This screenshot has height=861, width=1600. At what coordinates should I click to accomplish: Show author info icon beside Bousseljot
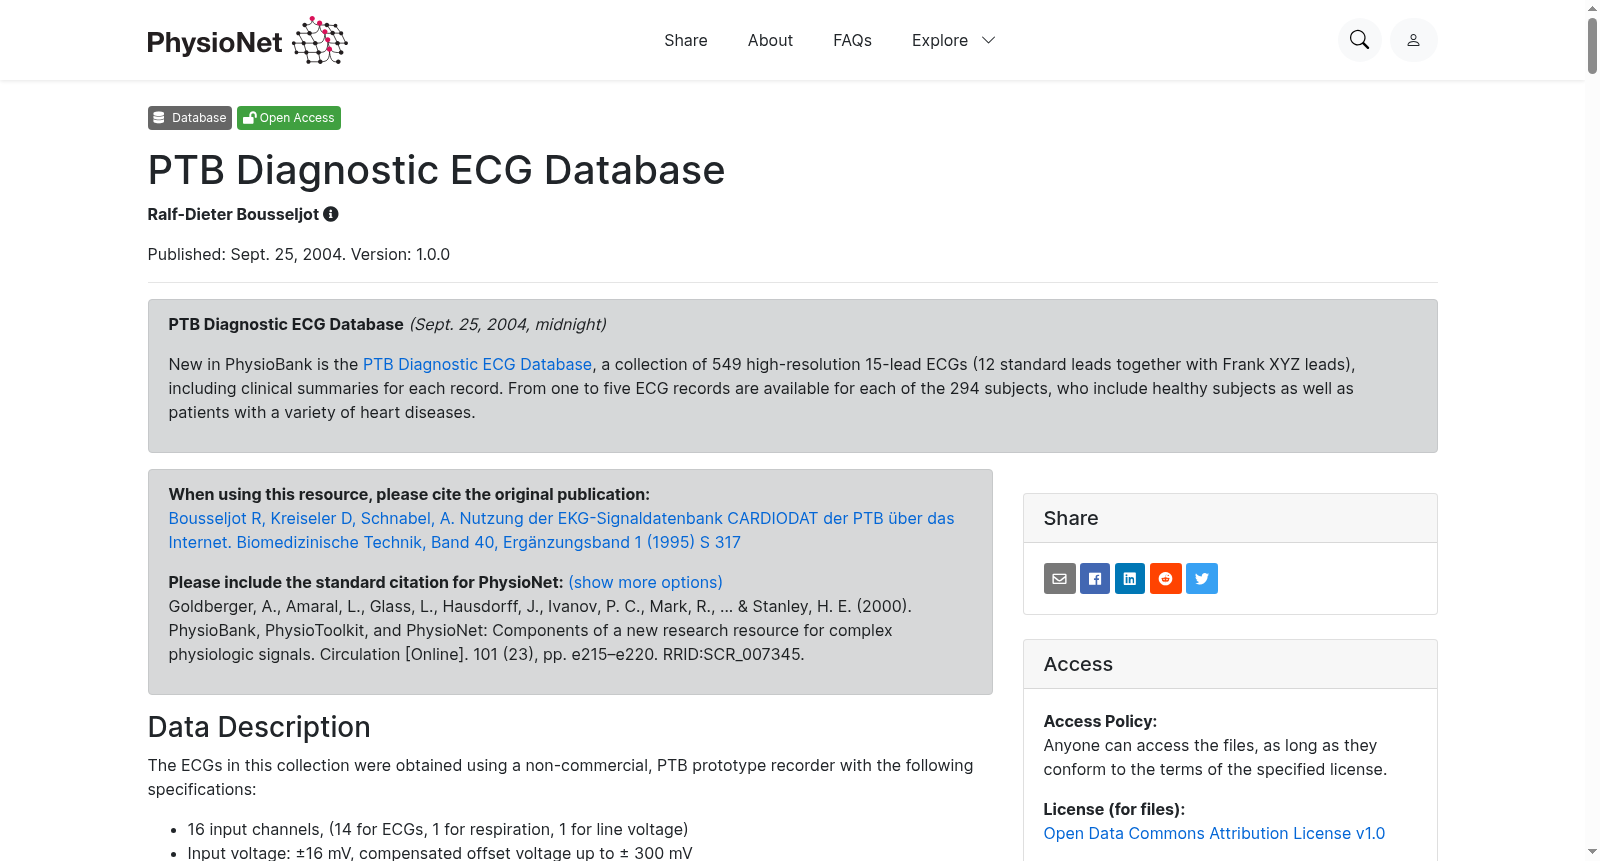click(x=331, y=214)
